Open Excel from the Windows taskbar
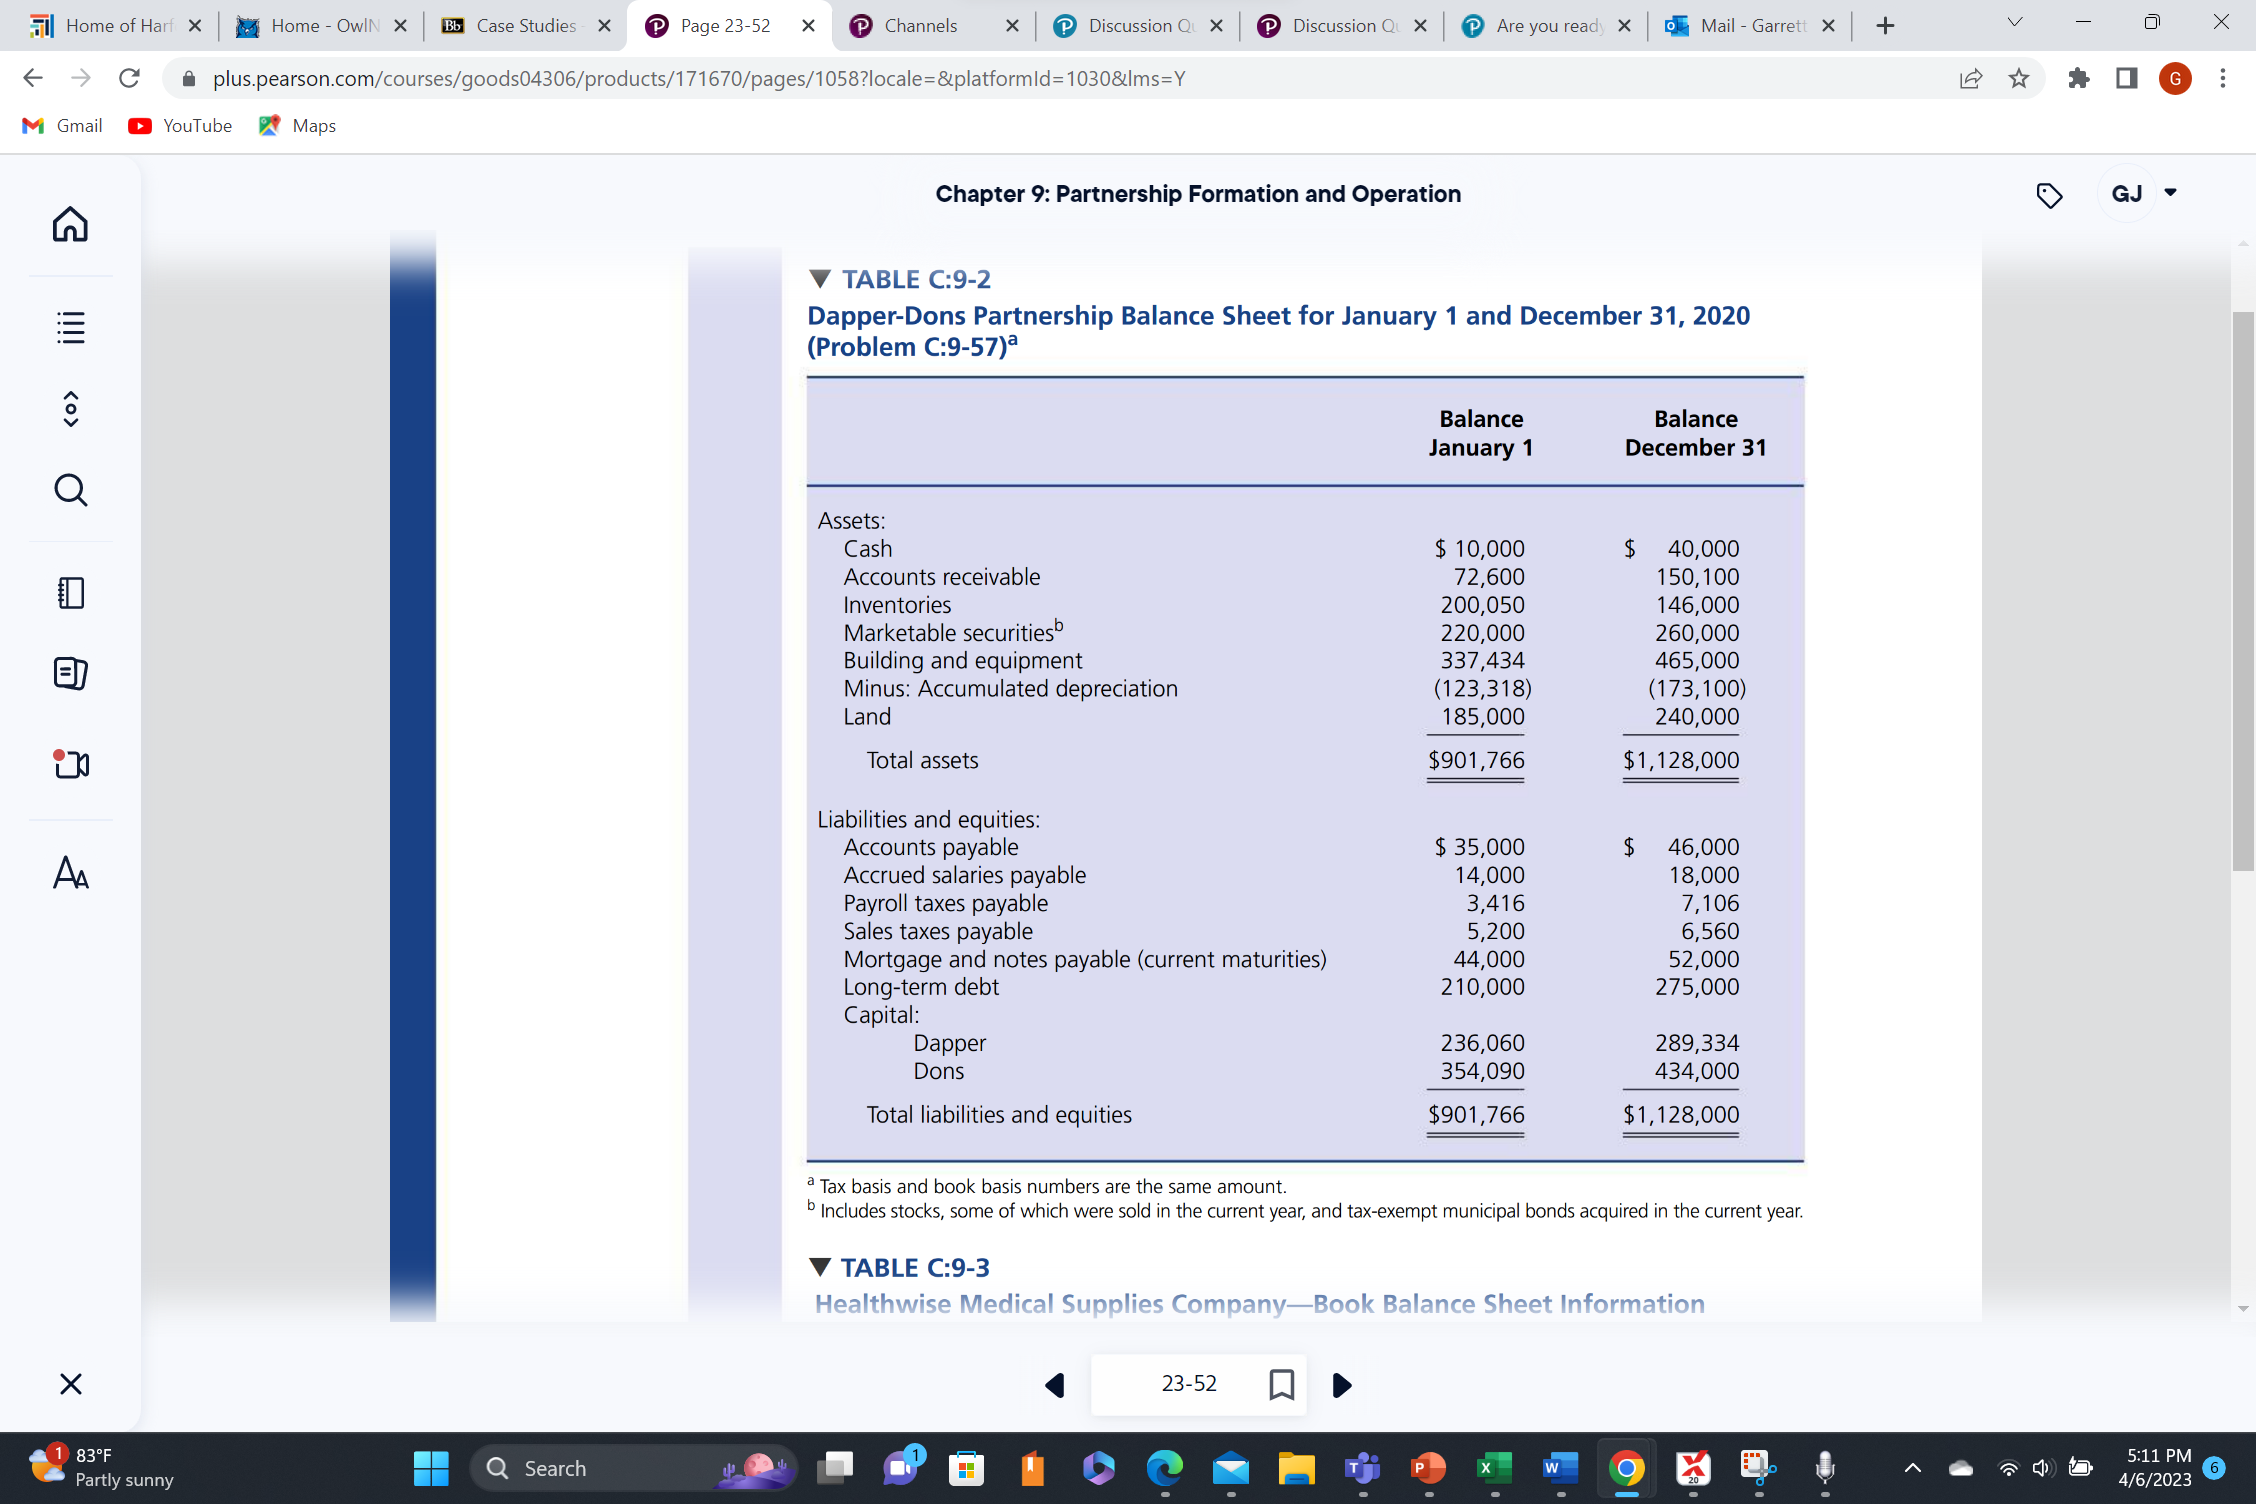Viewport: 2256px width, 1504px height. [1494, 1468]
